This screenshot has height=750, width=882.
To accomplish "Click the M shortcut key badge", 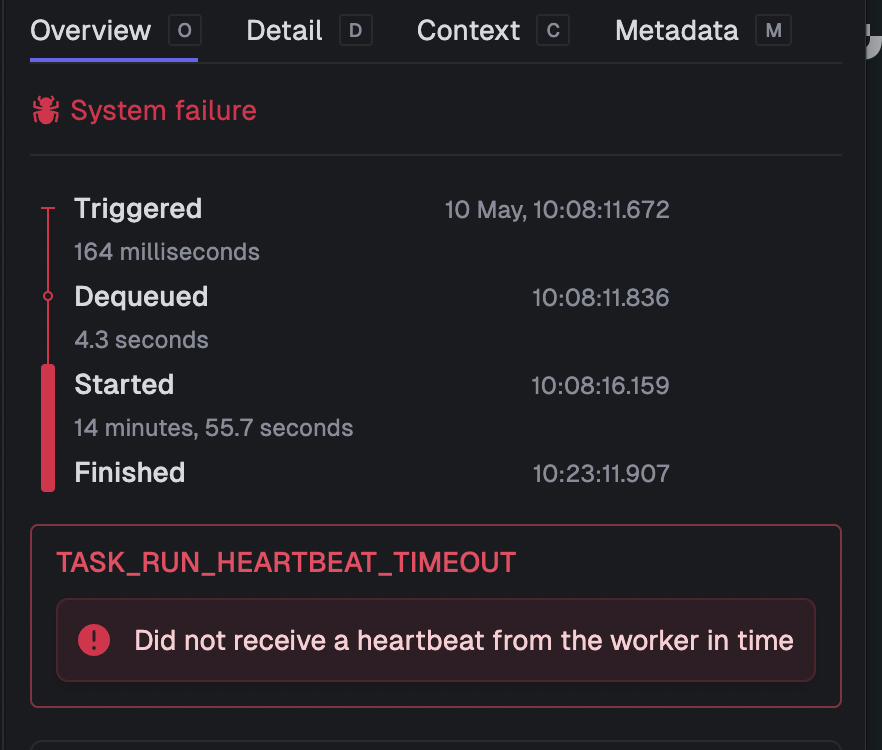I will pyautogui.click(x=773, y=30).
